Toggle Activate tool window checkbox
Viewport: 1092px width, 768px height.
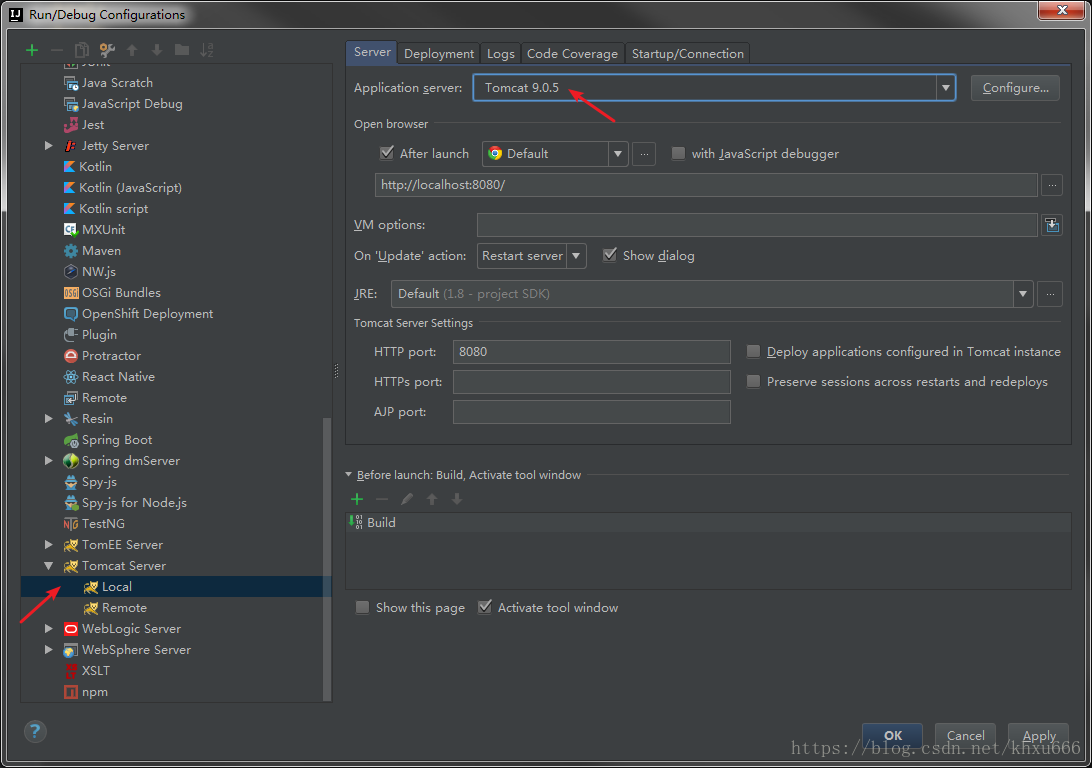(485, 607)
